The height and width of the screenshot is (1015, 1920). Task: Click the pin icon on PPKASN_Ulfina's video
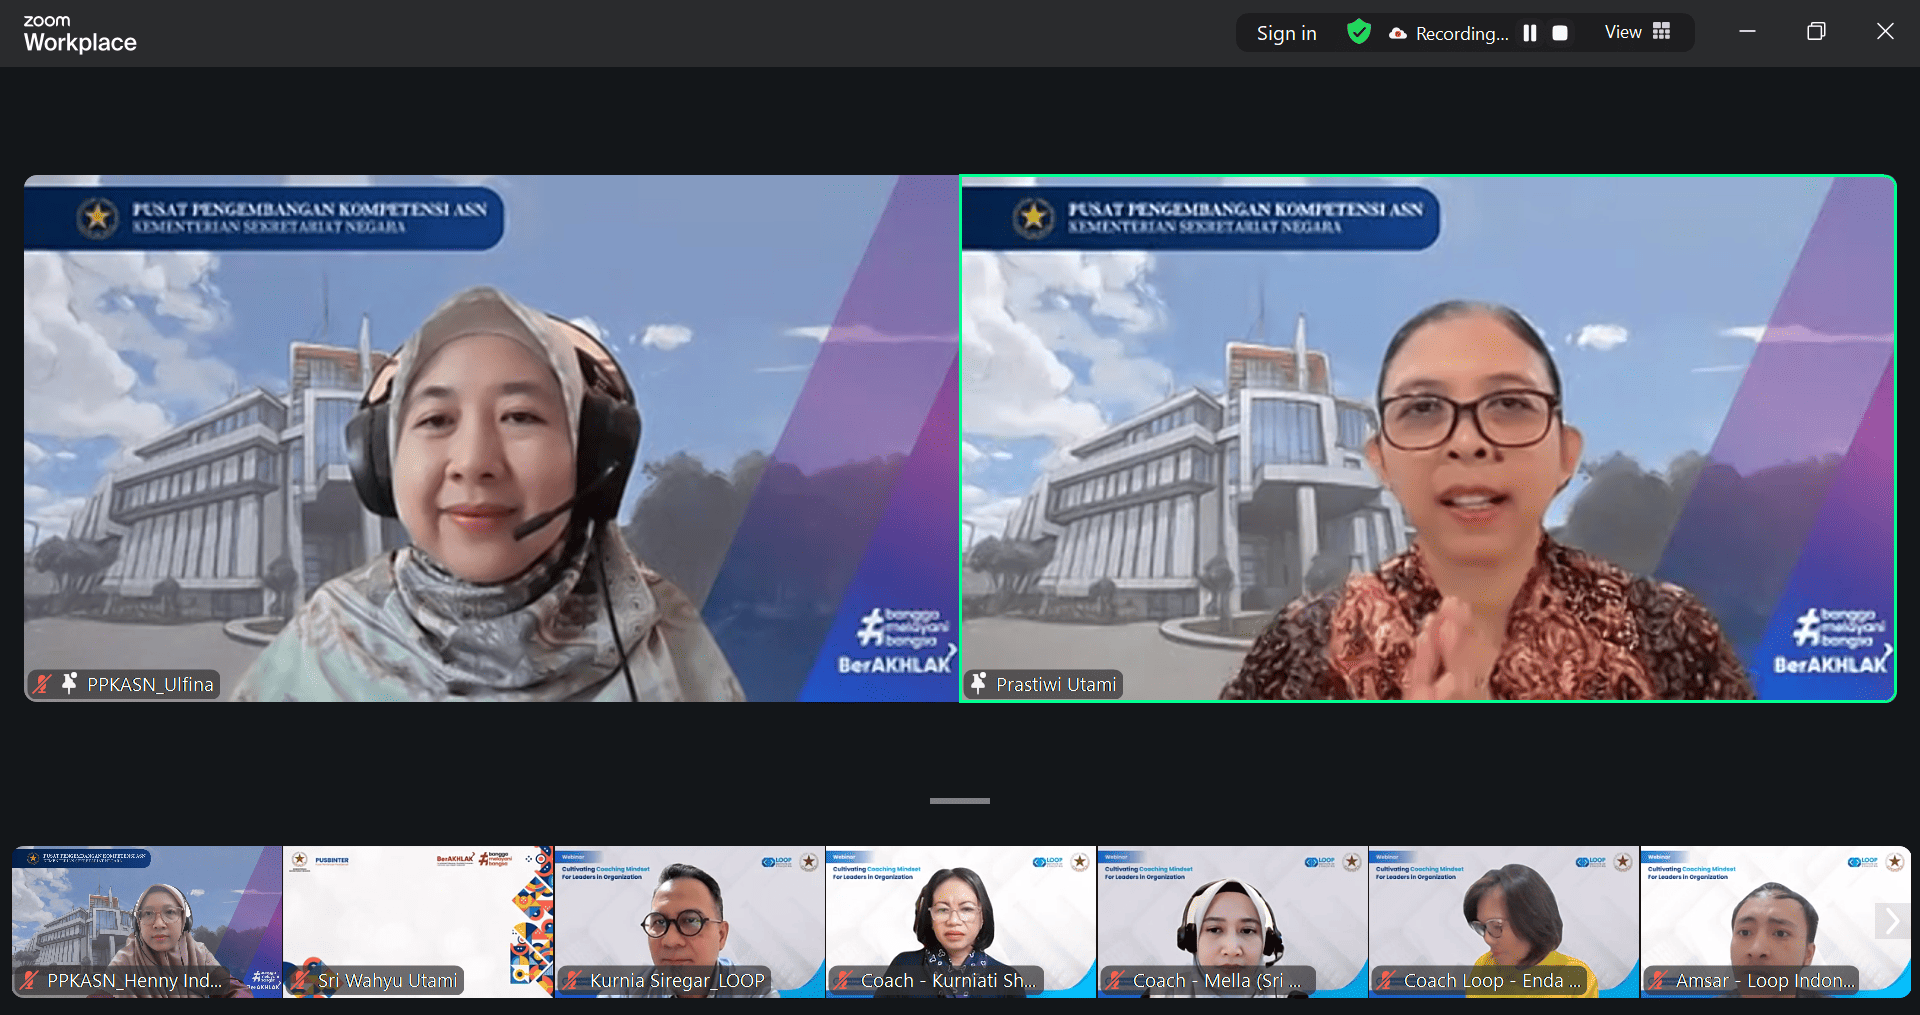pyautogui.click(x=69, y=683)
